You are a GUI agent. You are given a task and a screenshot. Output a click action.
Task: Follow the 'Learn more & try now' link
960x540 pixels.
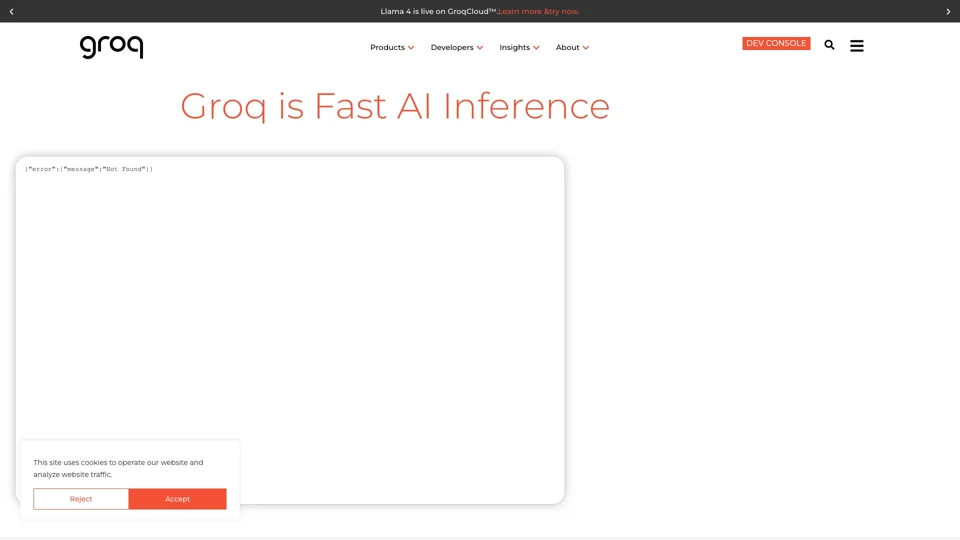539,11
